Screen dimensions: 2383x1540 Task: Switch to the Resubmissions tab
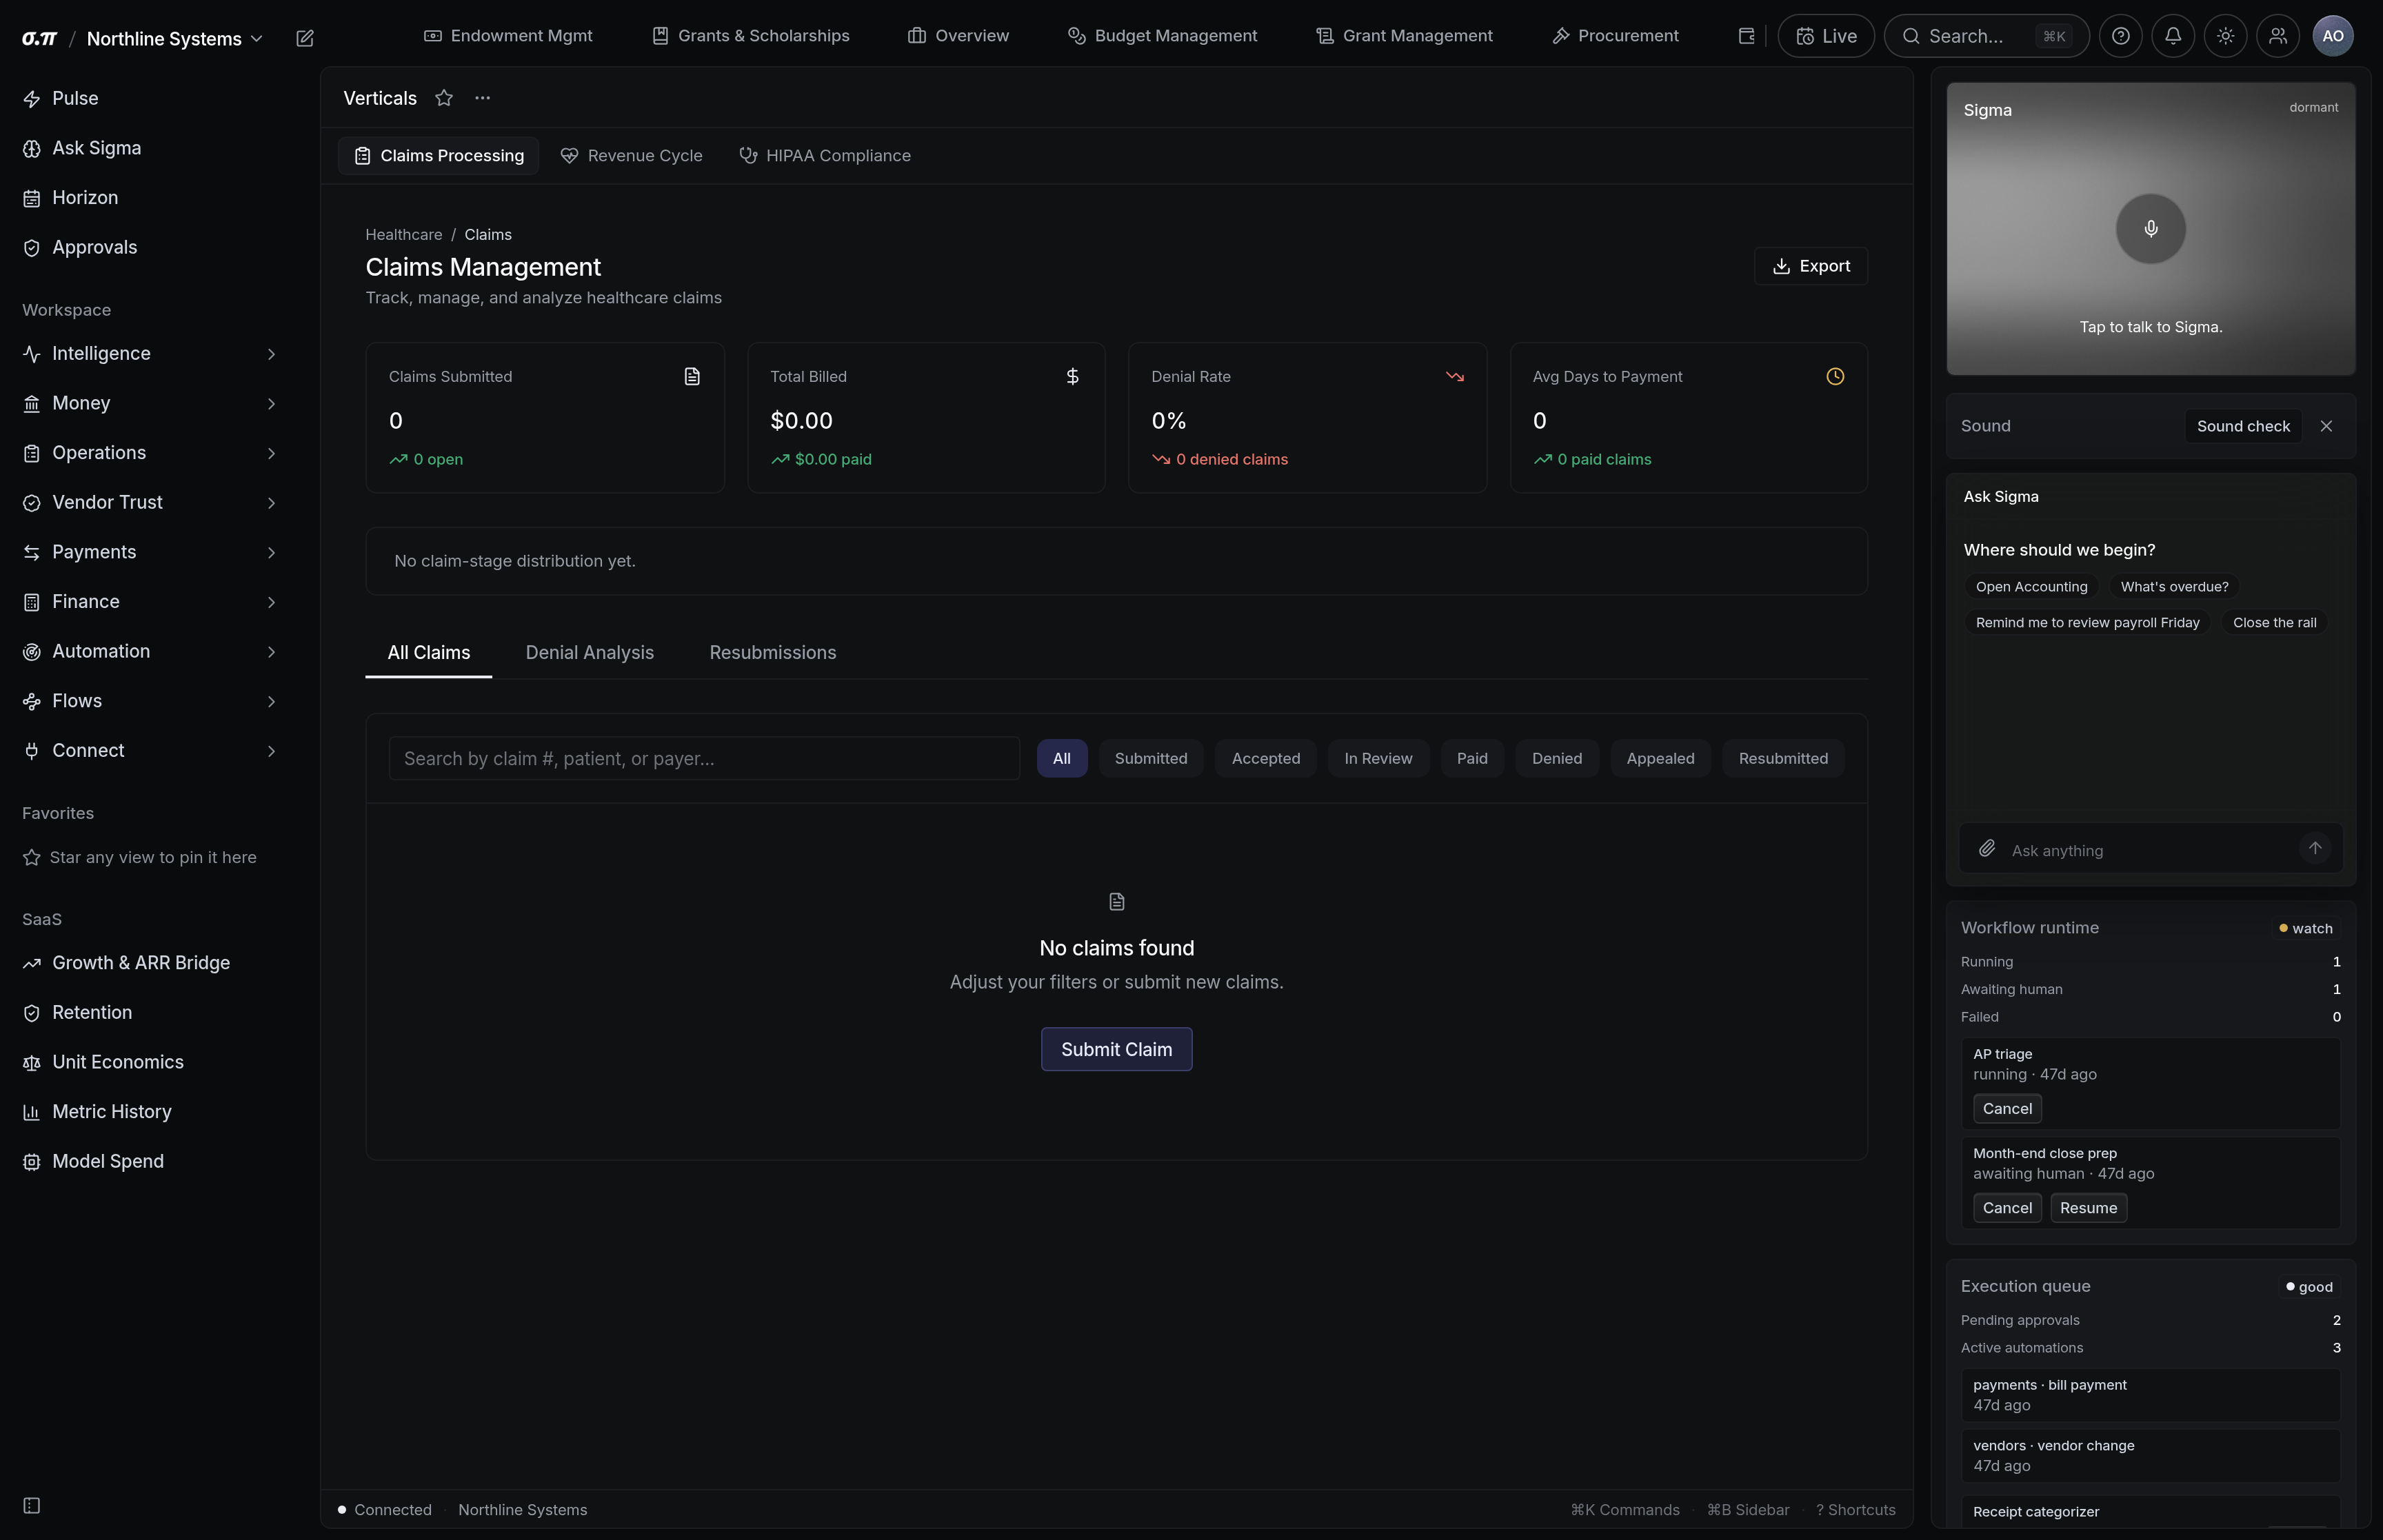tap(773, 653)
